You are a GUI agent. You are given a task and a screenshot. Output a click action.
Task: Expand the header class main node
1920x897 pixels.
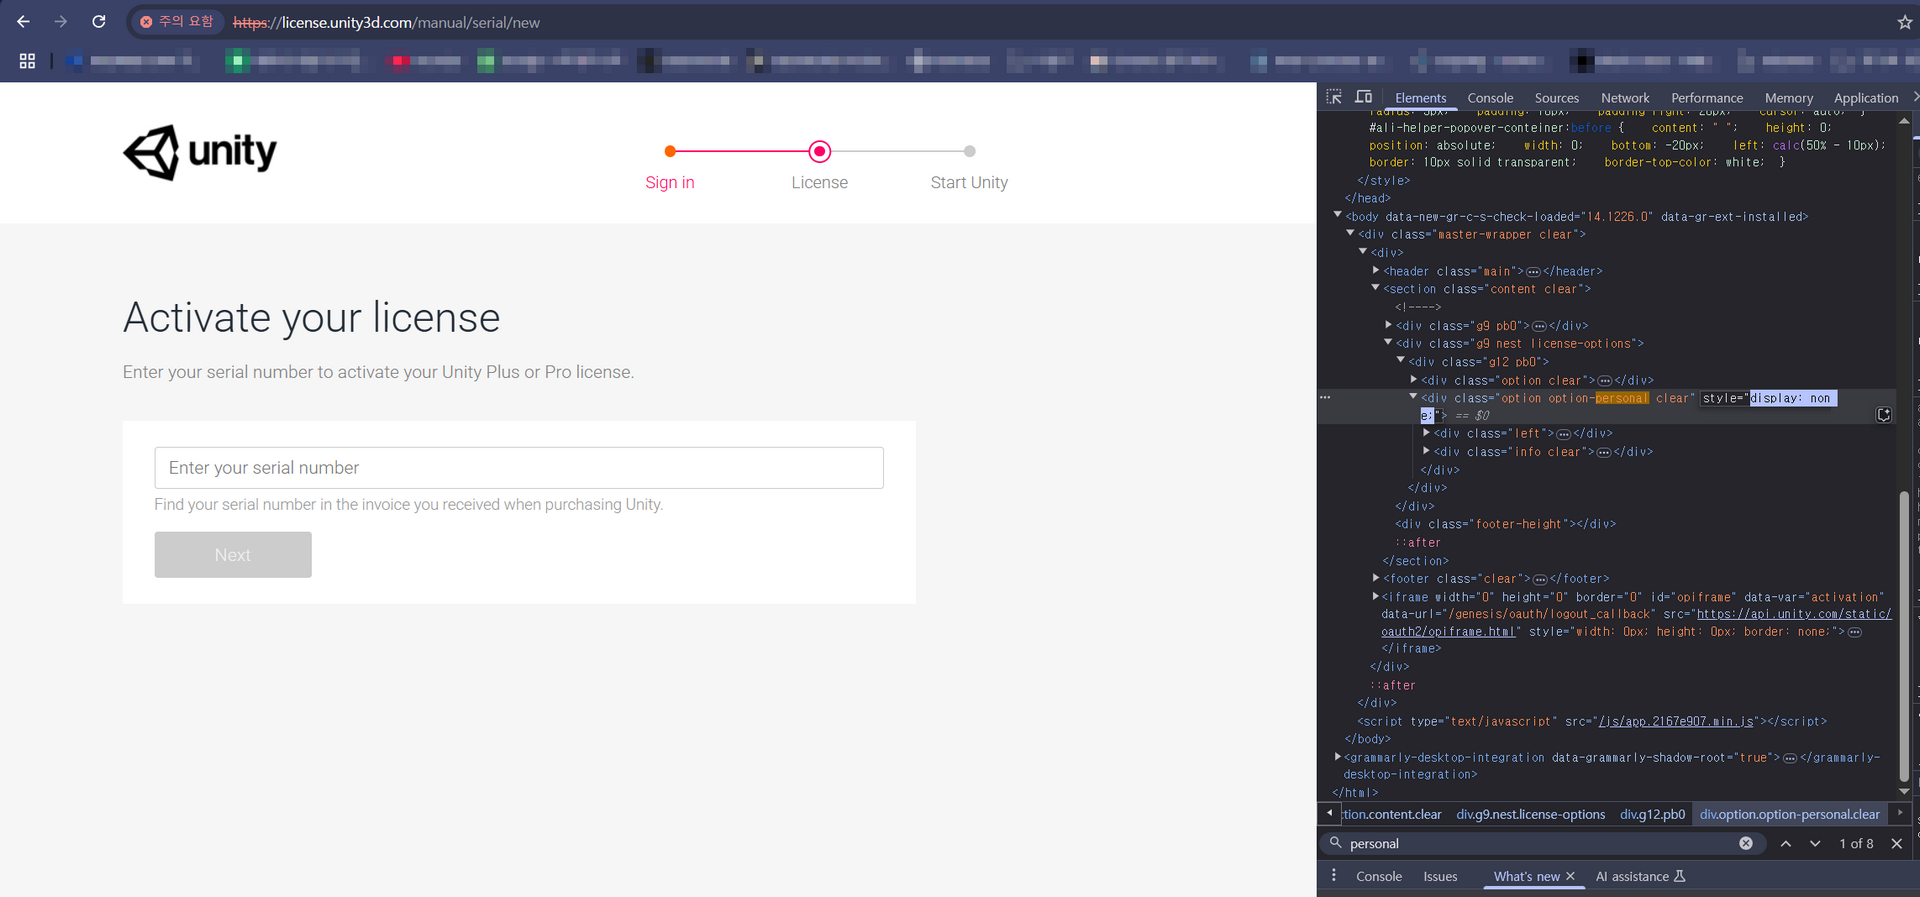1376,270
